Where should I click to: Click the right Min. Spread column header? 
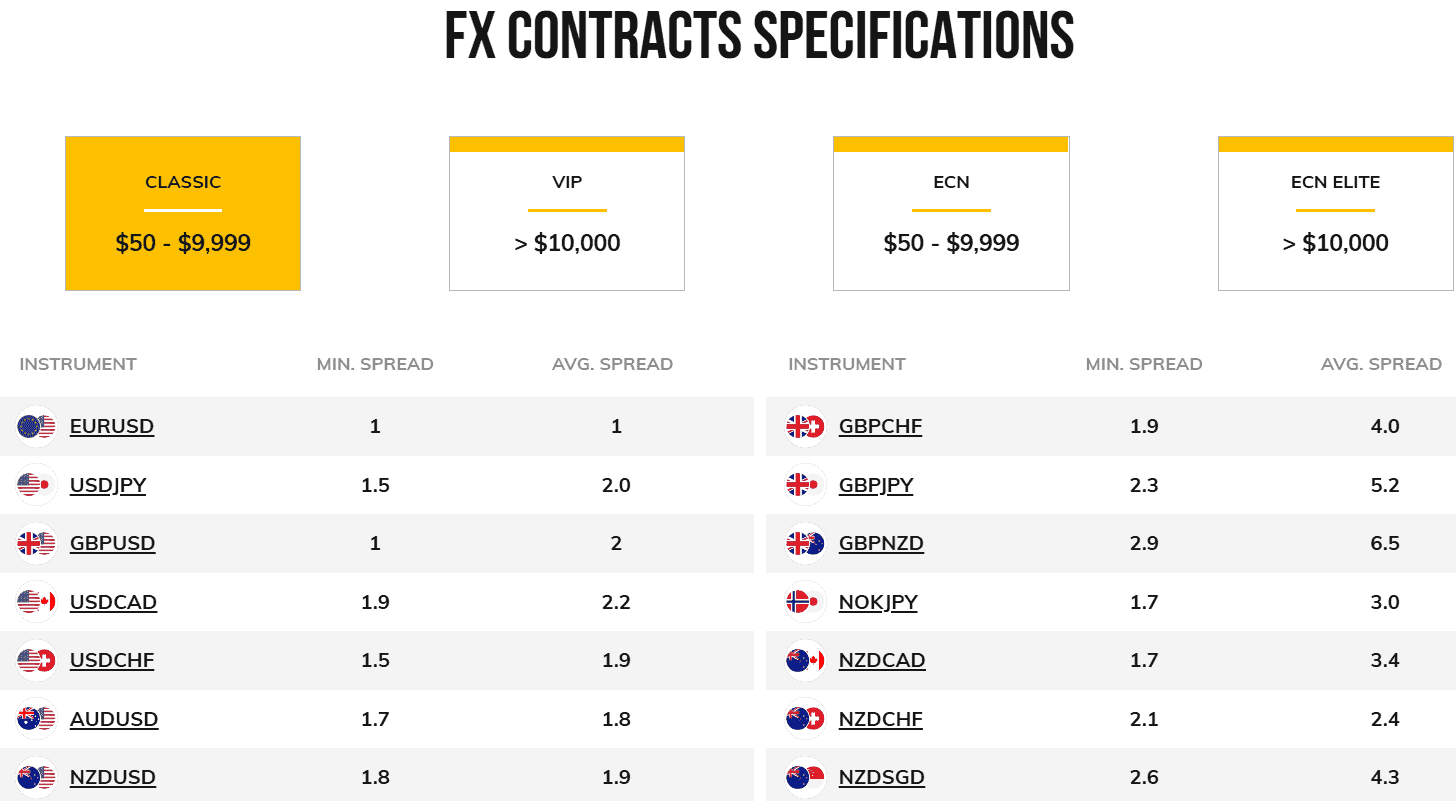(1144, 364)
